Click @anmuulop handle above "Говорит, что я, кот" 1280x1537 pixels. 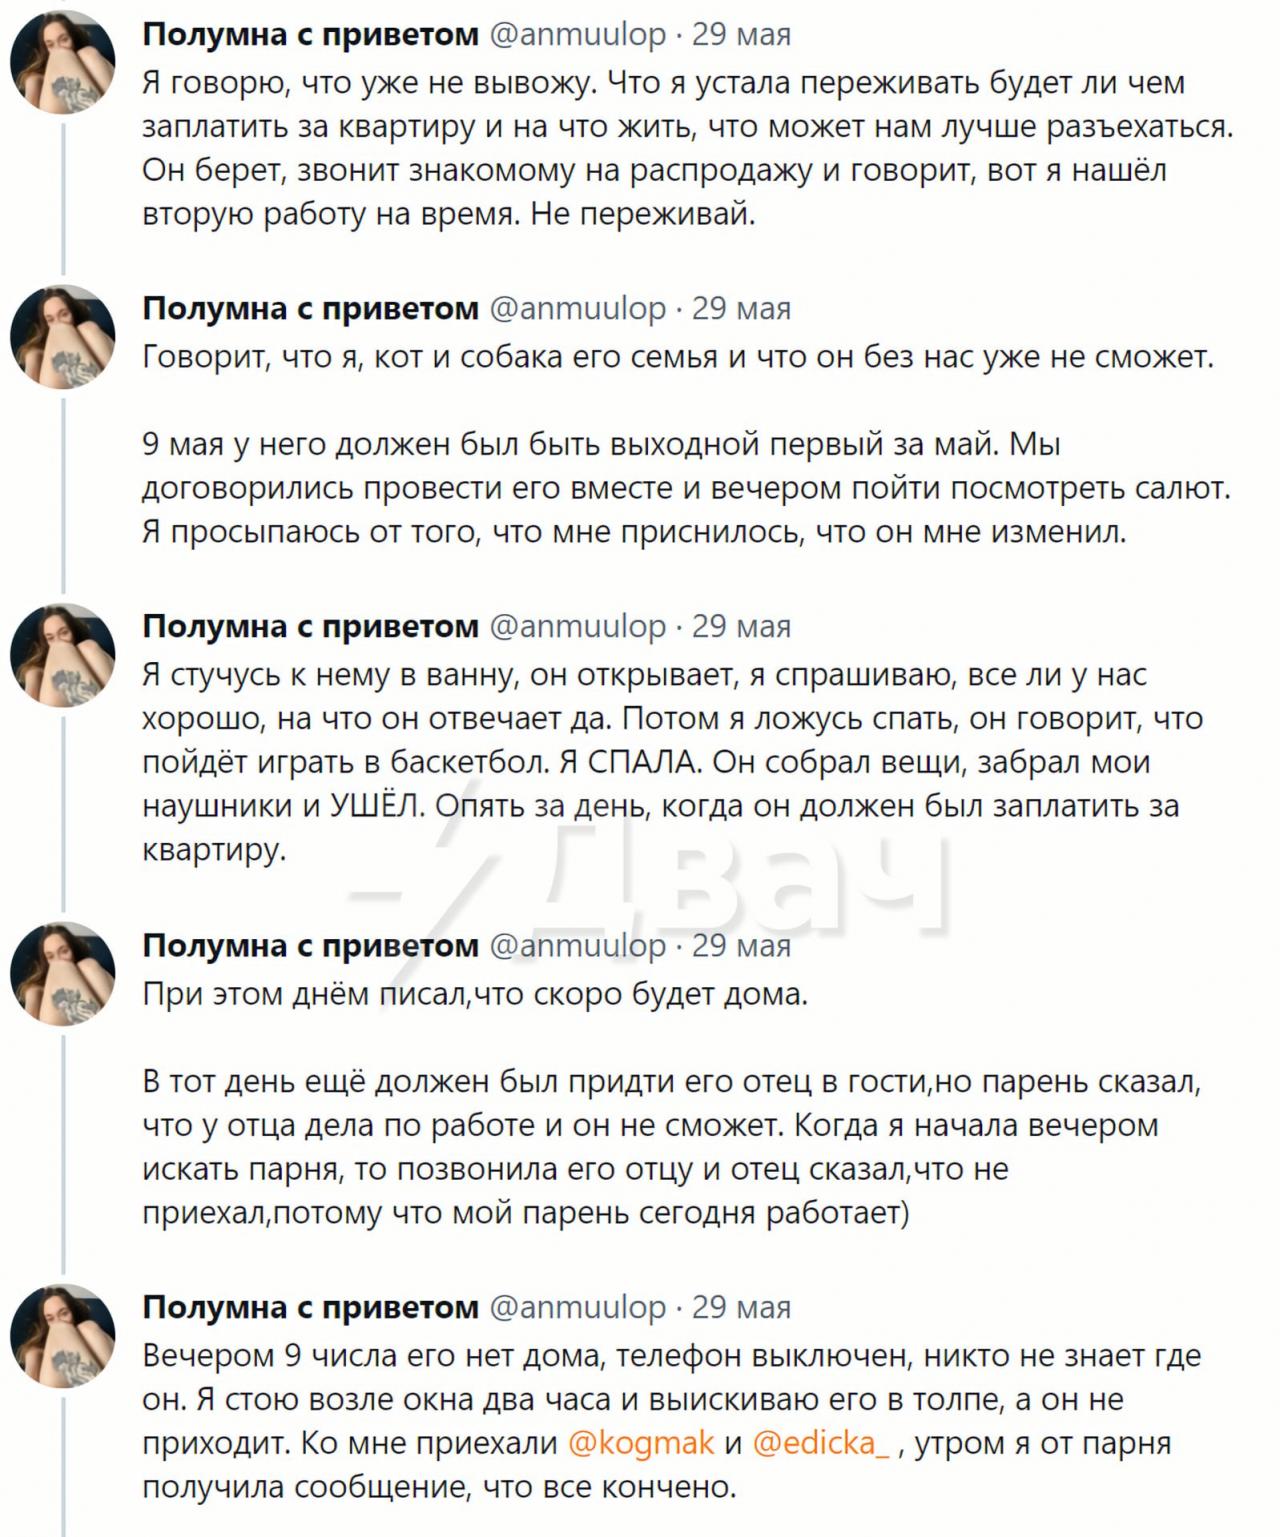point(577,309)
